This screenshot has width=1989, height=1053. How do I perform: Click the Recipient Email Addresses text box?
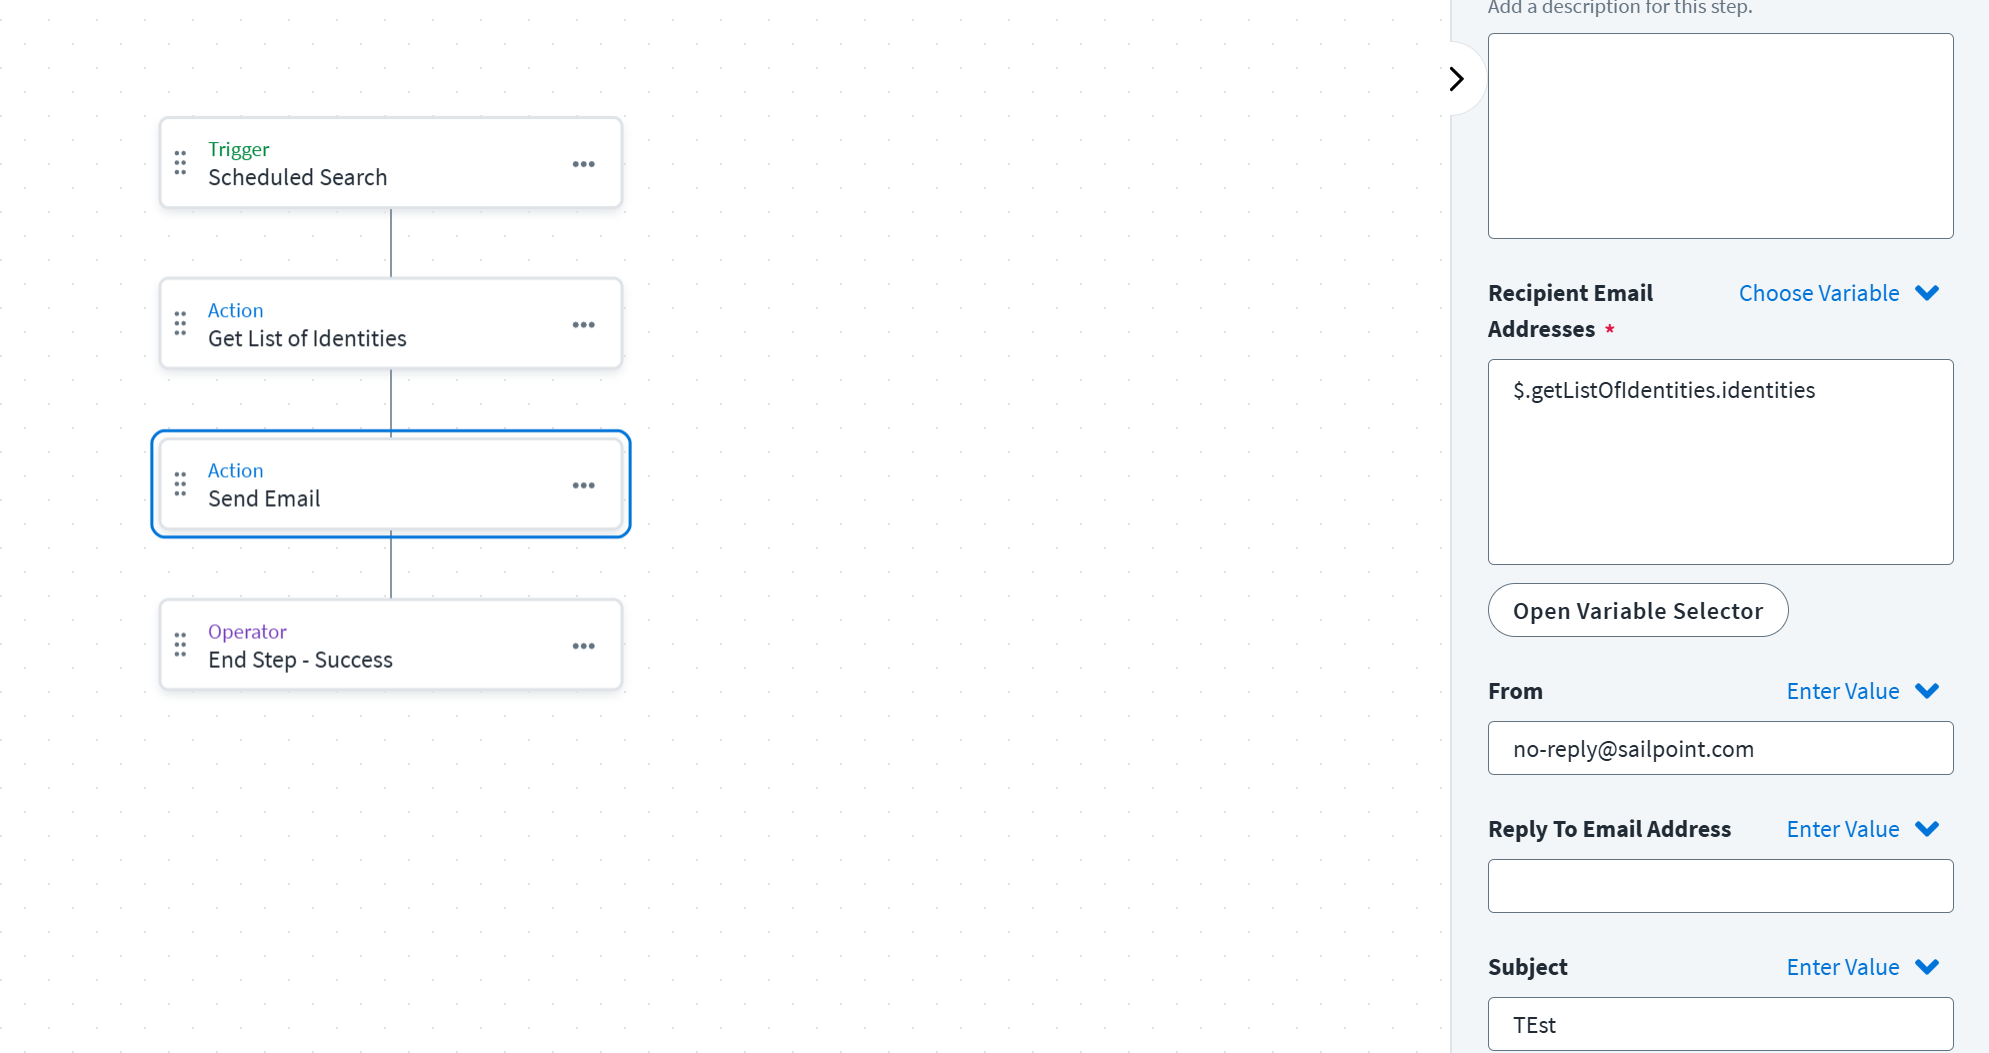click(x=1720, y=462)
